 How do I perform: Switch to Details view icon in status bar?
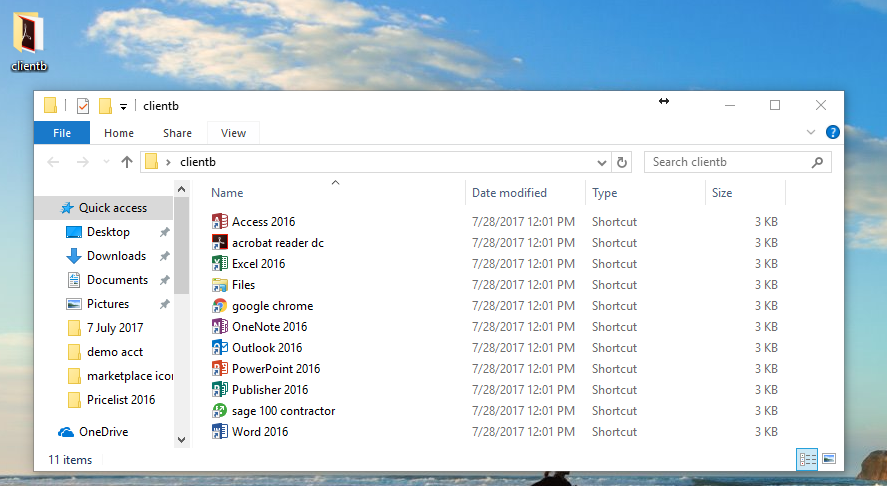pos(807,459)
